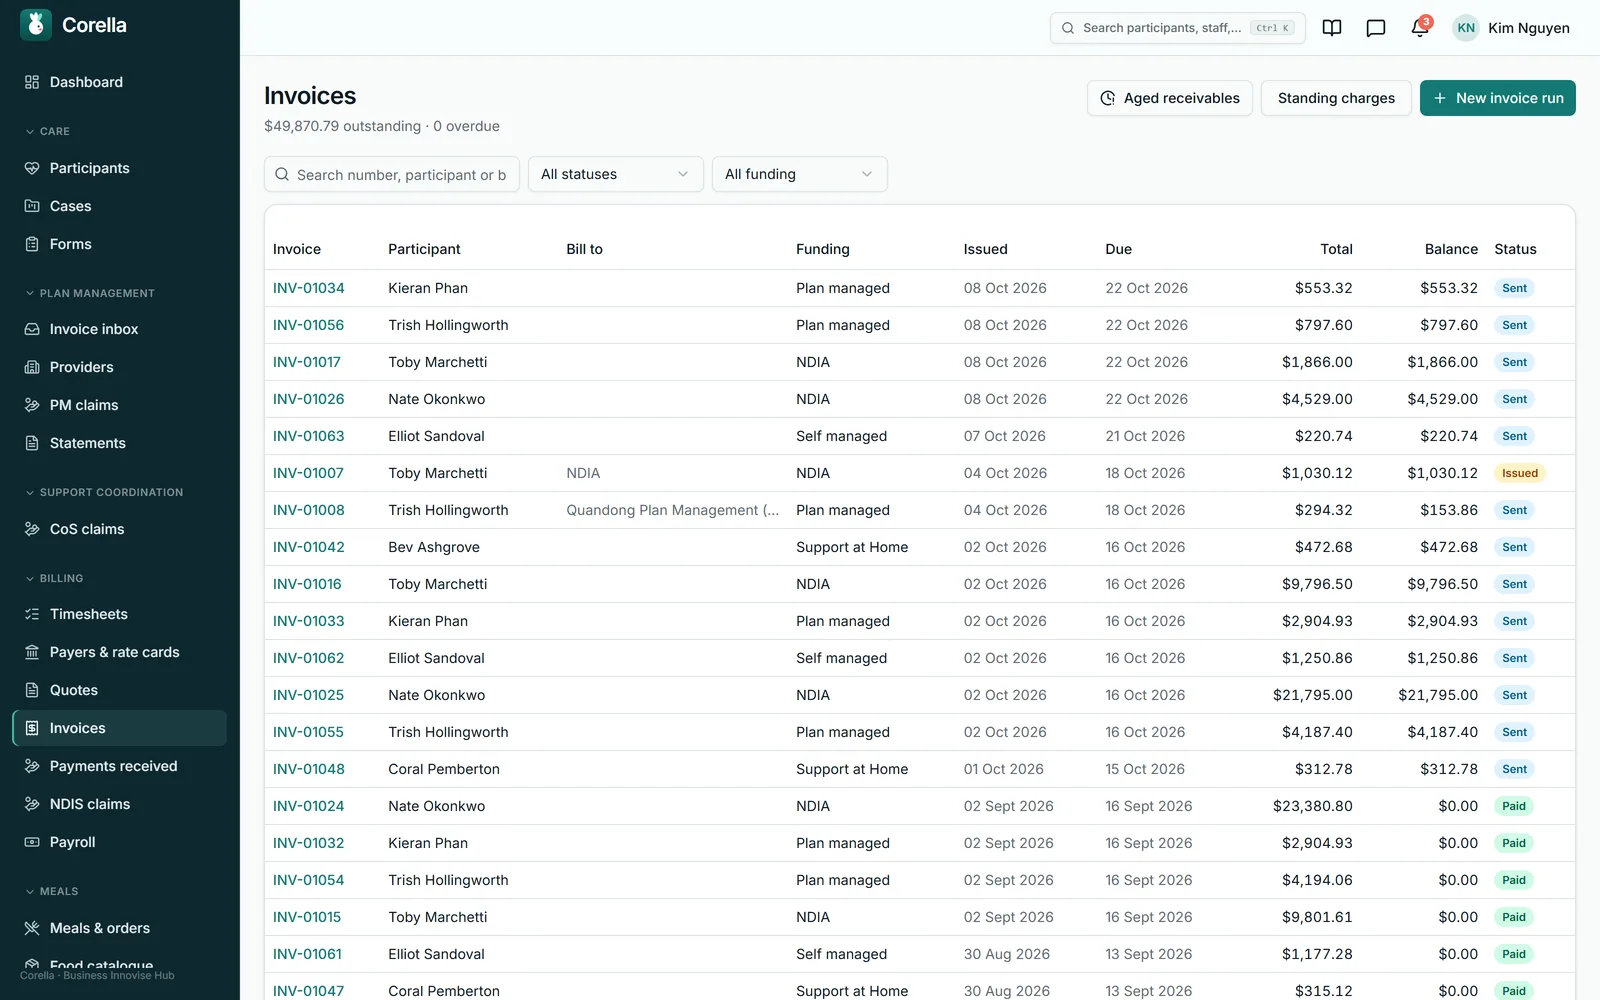Open the Dashboard icon in sidebar
1600x1000 pixels.
32,82
